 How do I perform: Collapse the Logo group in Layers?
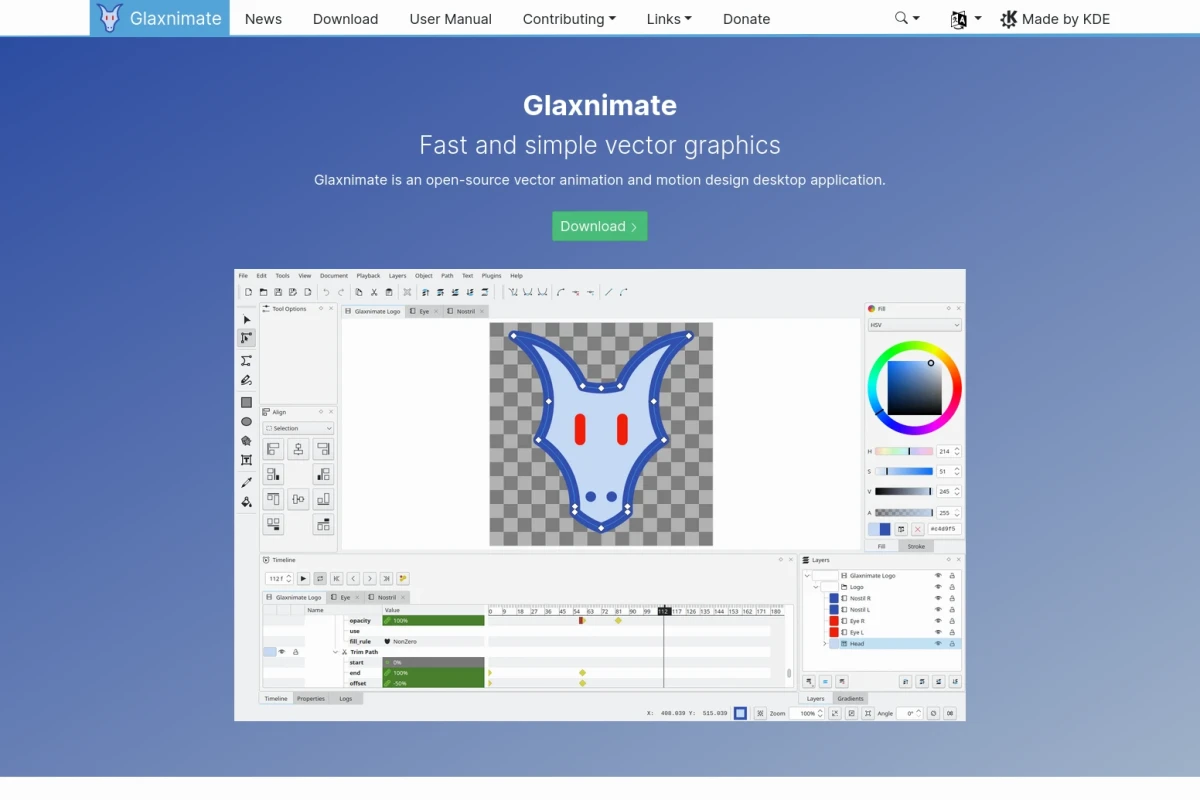[815, 587]
